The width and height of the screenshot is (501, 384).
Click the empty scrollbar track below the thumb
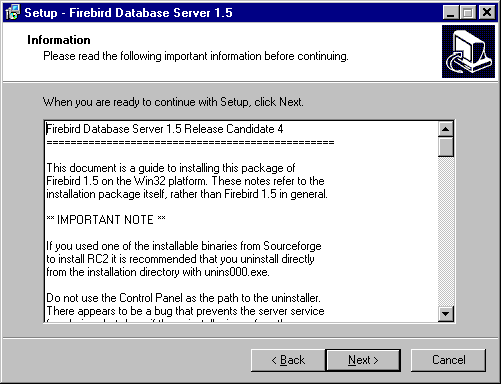446,231
